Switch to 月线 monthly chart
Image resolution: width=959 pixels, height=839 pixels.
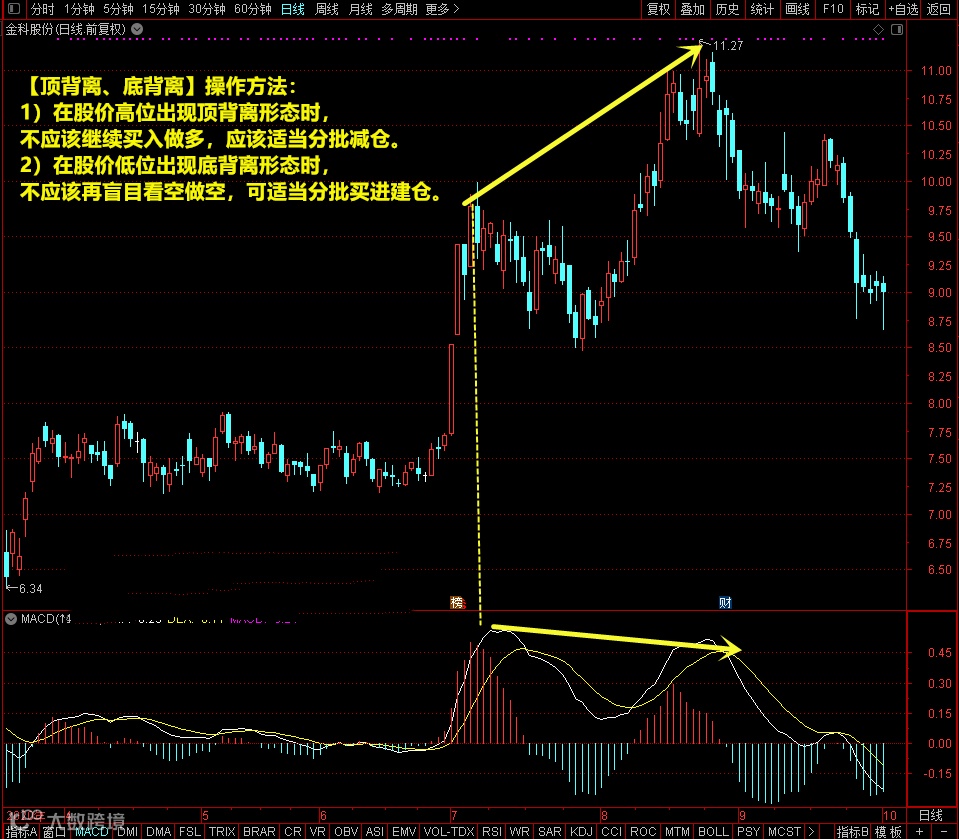(x=360, y=9)
